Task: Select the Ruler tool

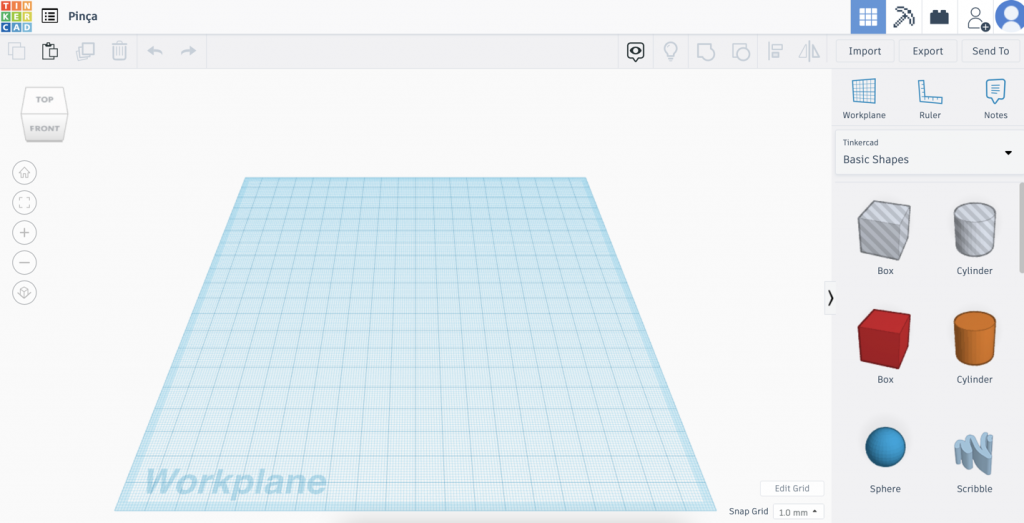Action: pos(930,99)
